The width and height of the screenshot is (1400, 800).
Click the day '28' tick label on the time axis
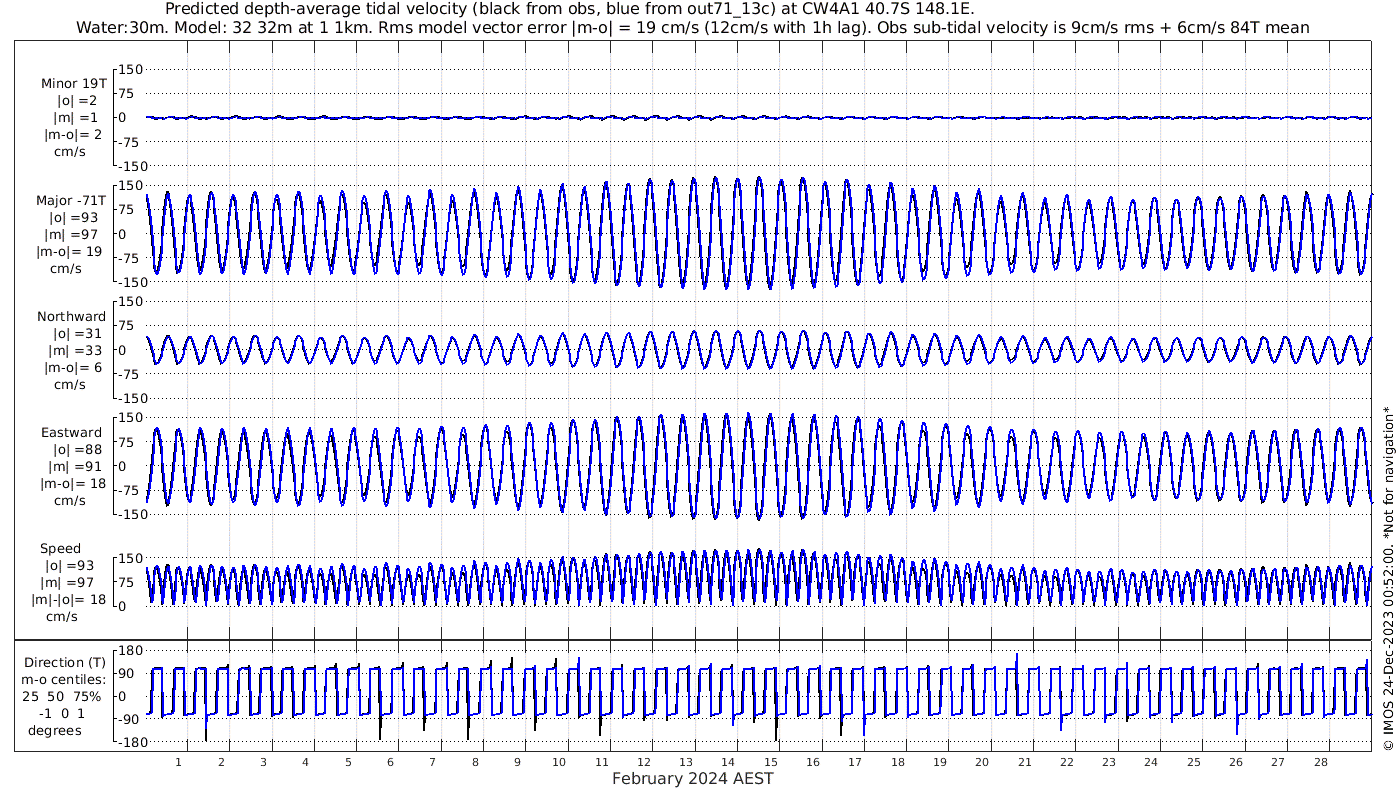point(1320,762)
